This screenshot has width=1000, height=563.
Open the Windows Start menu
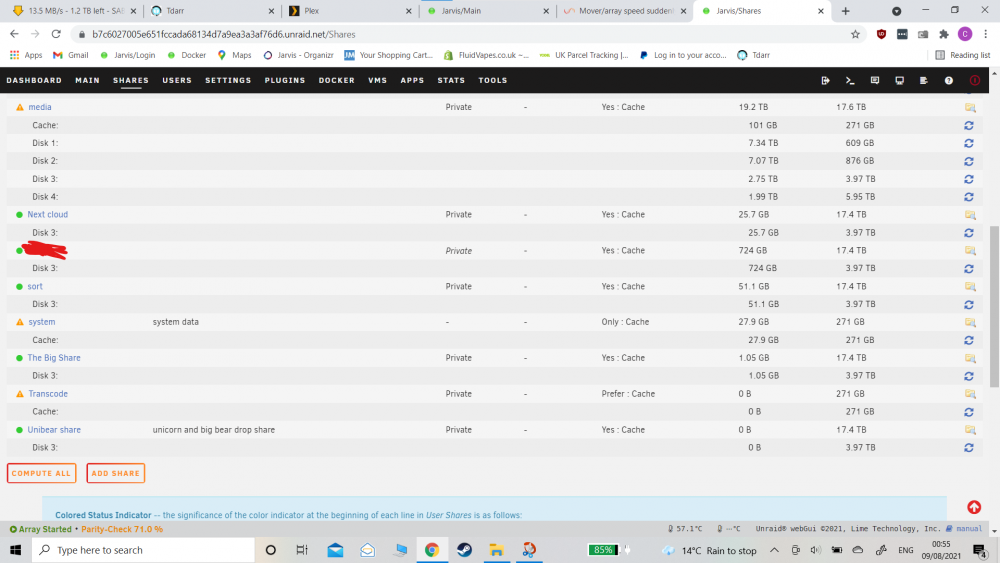(x=15, y=550)
